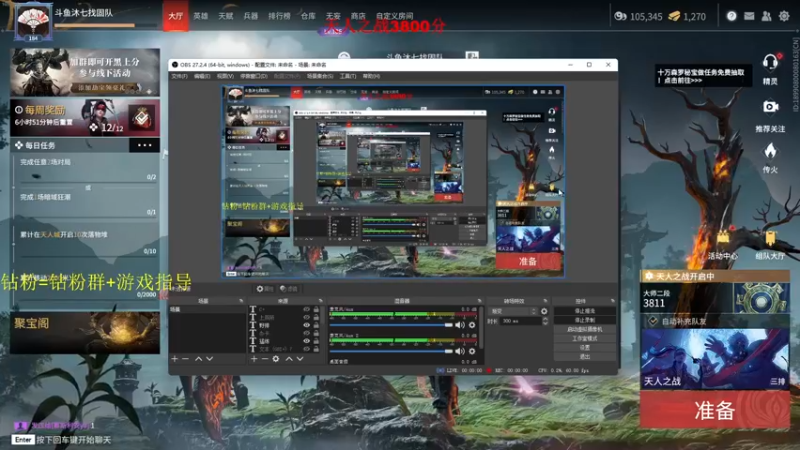Click 工作室模式 button

tap(585, 338)
